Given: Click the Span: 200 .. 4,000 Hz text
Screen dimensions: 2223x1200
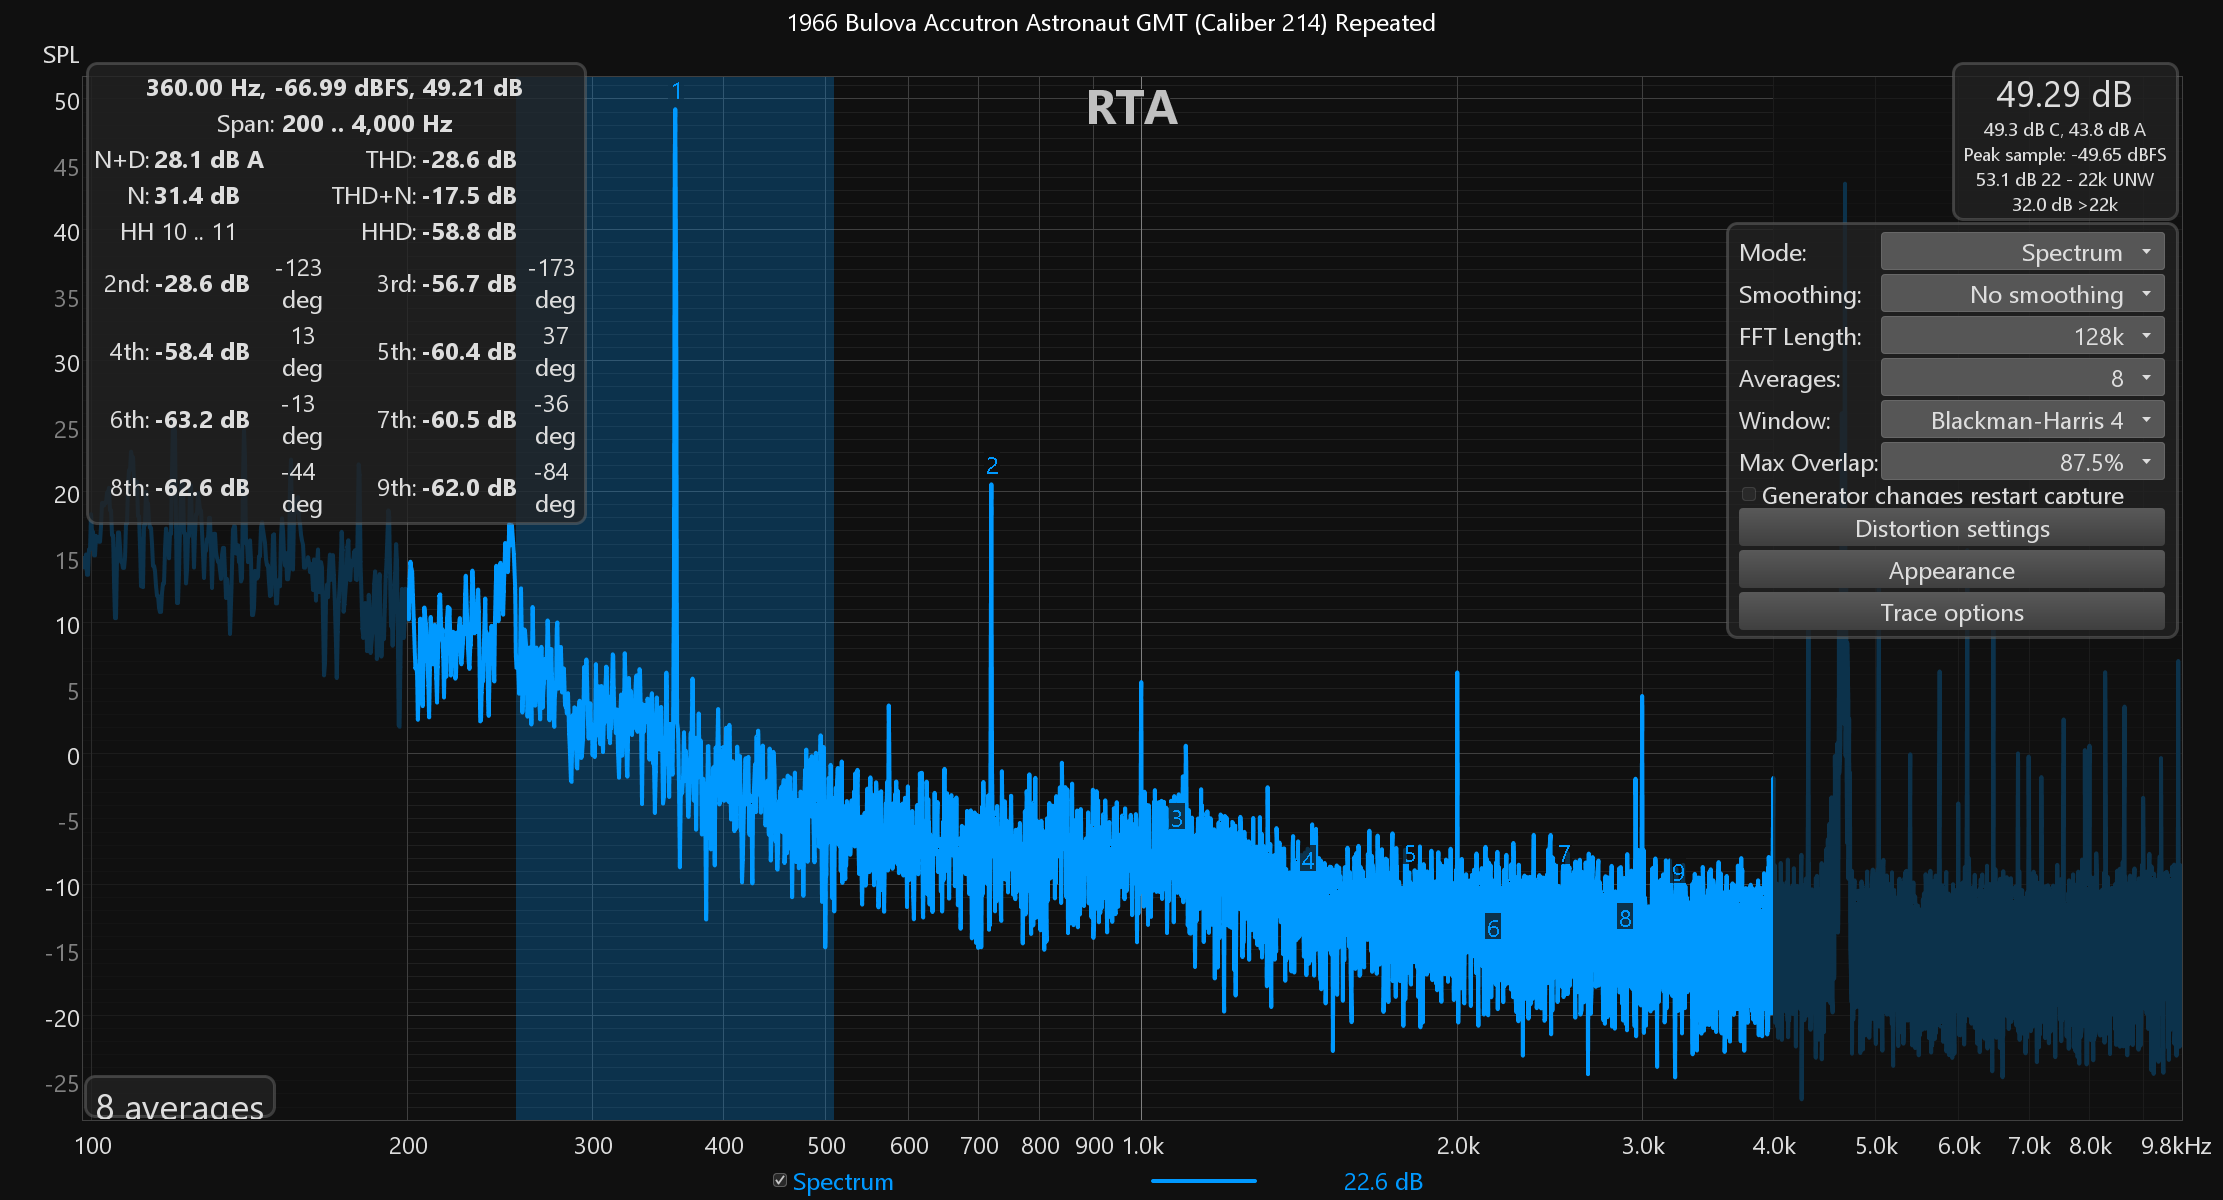Looking at the screenshot, I should [x=335, y=124].
